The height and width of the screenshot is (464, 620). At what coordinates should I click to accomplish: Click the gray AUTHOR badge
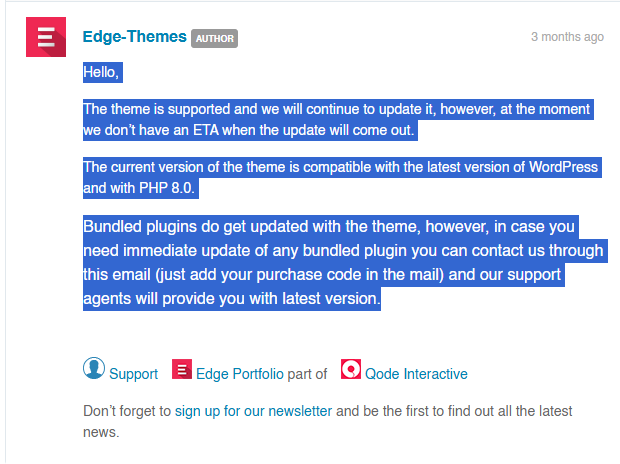click(x=214, y=39)
